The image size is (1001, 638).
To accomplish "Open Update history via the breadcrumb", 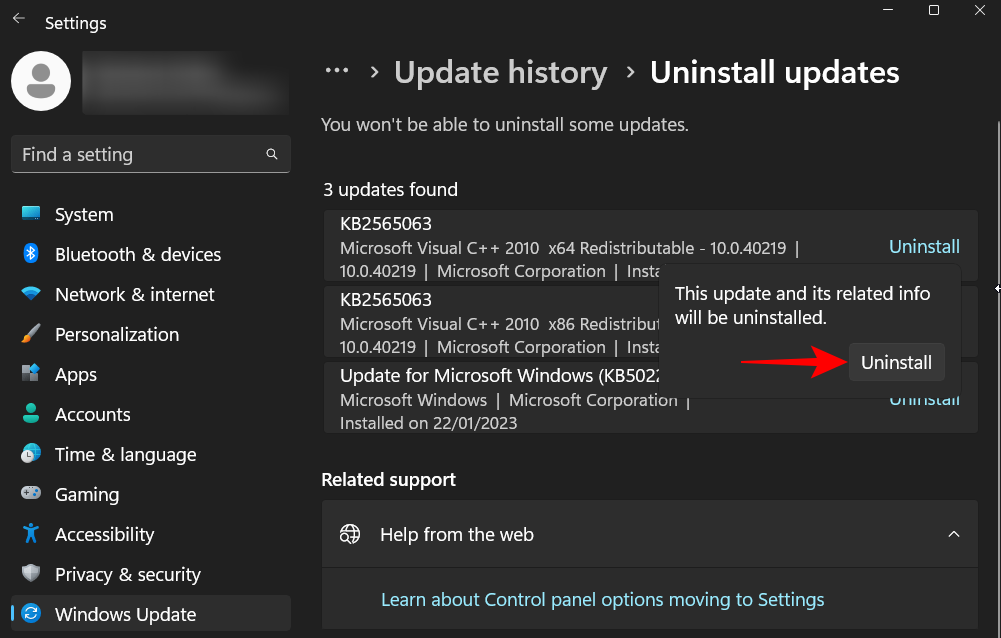I will pos(500,72).
